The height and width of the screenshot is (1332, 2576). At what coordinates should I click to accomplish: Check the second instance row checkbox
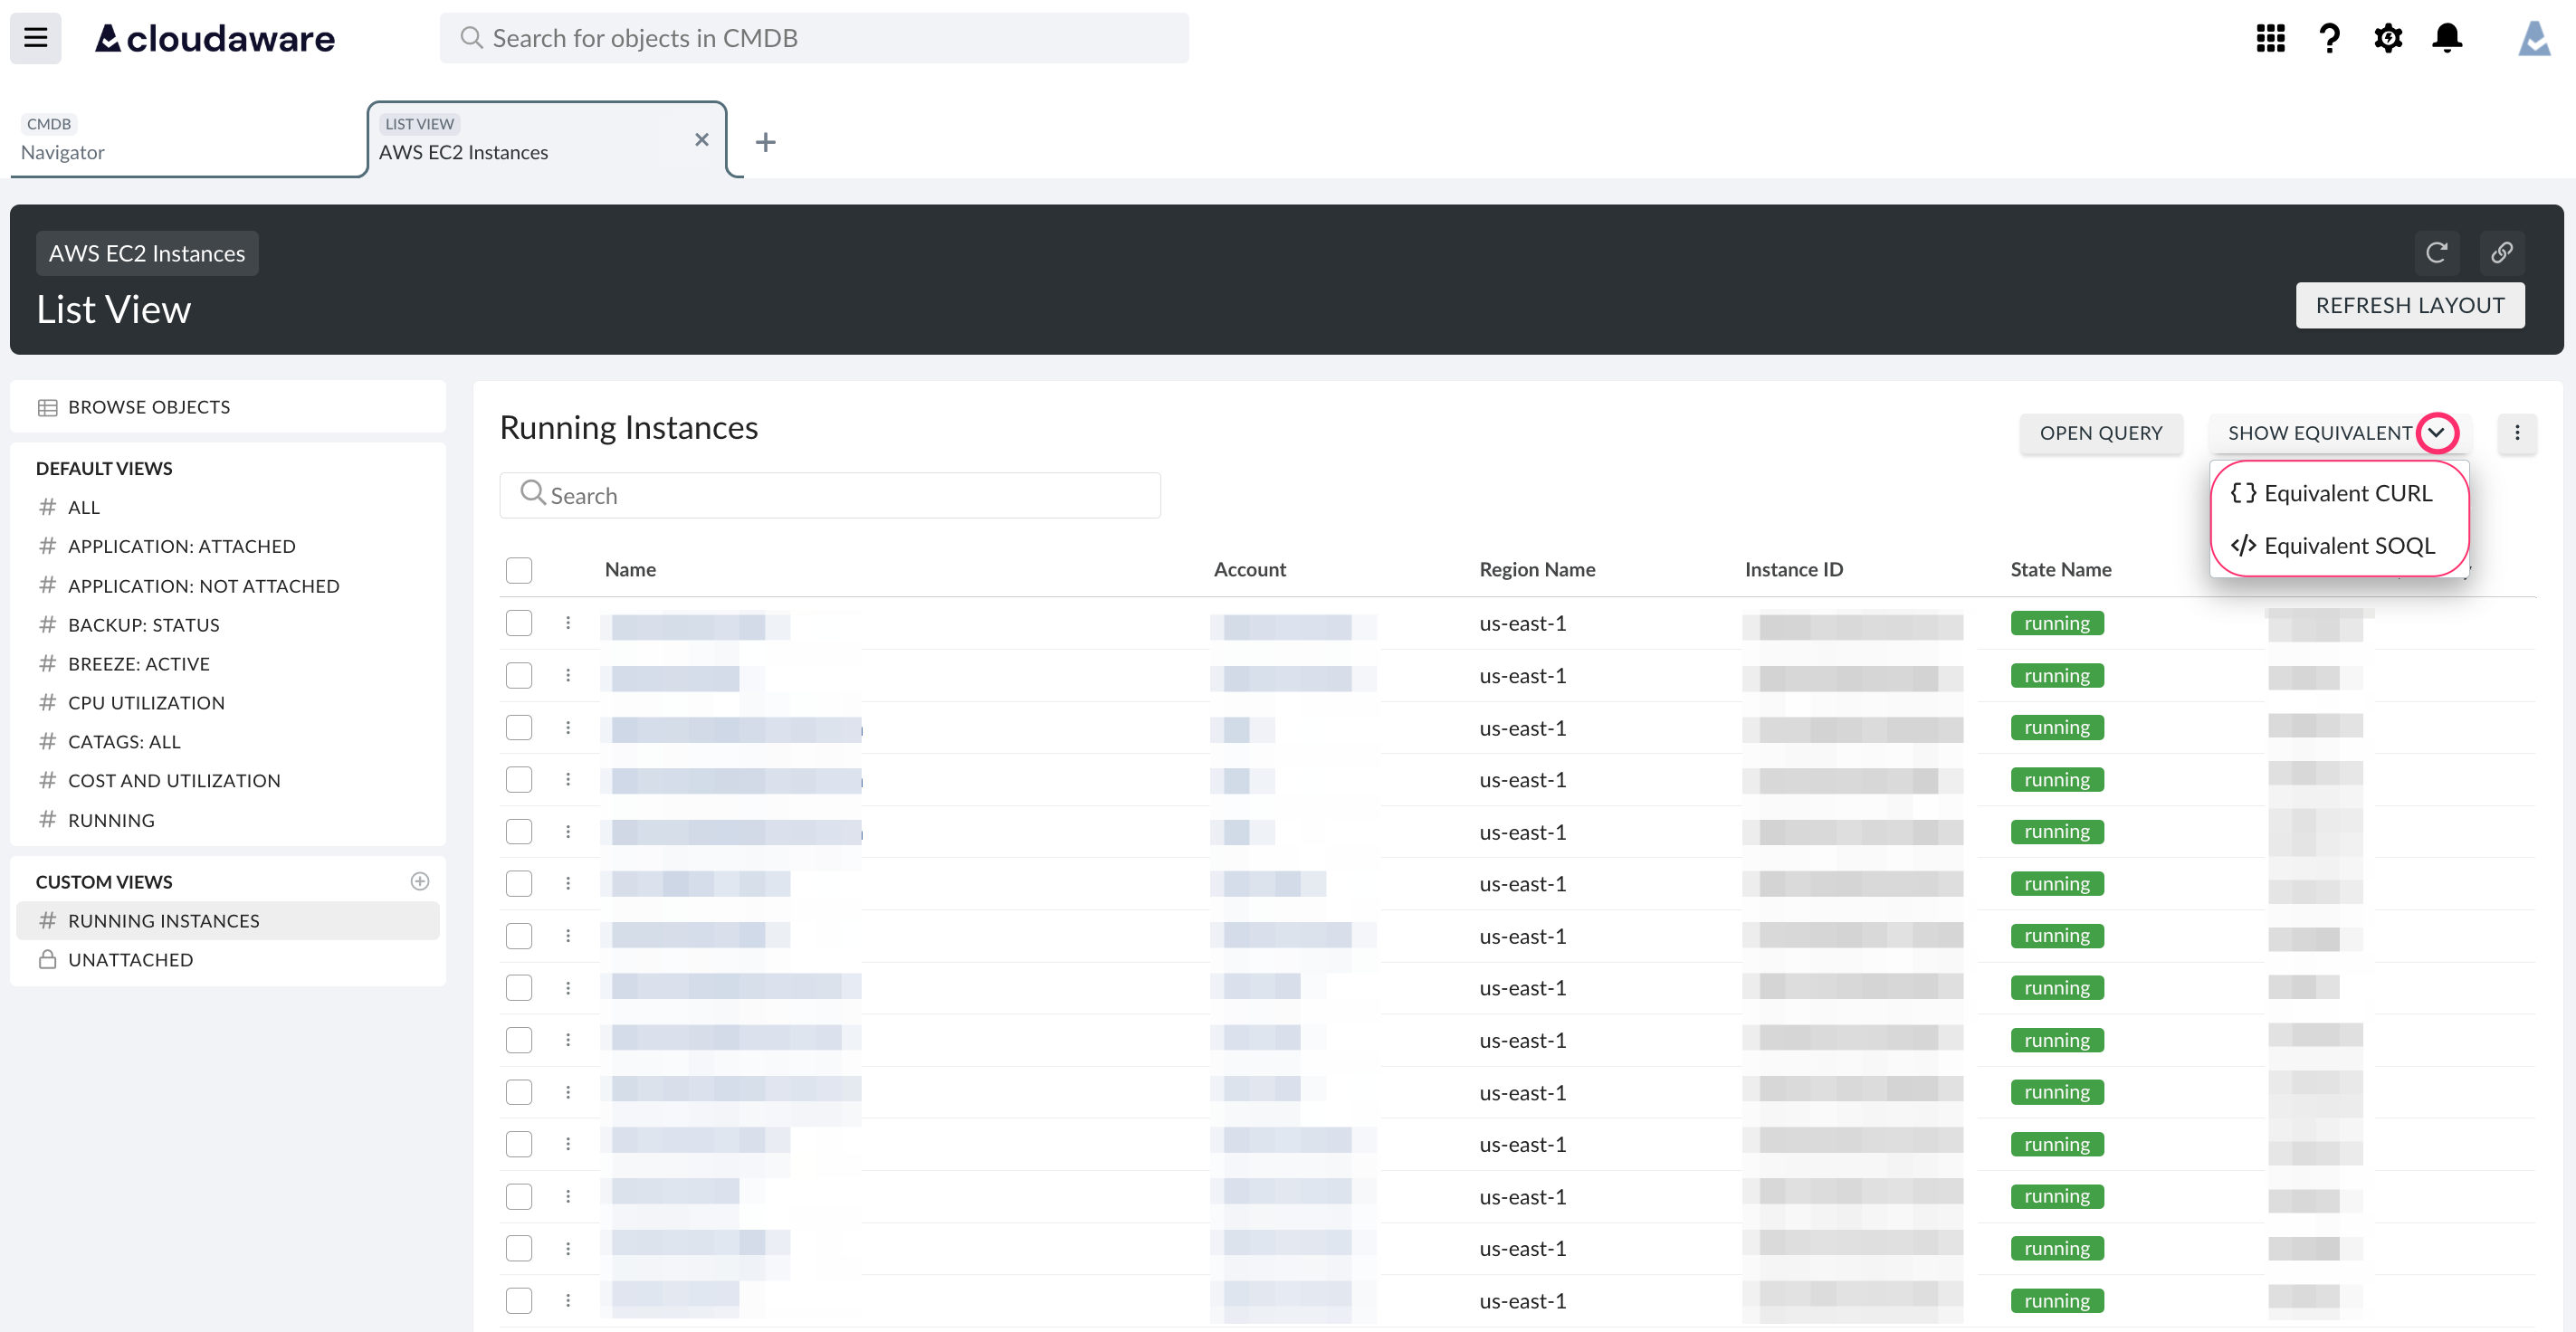pyautogui.click(x=519, y=675)
